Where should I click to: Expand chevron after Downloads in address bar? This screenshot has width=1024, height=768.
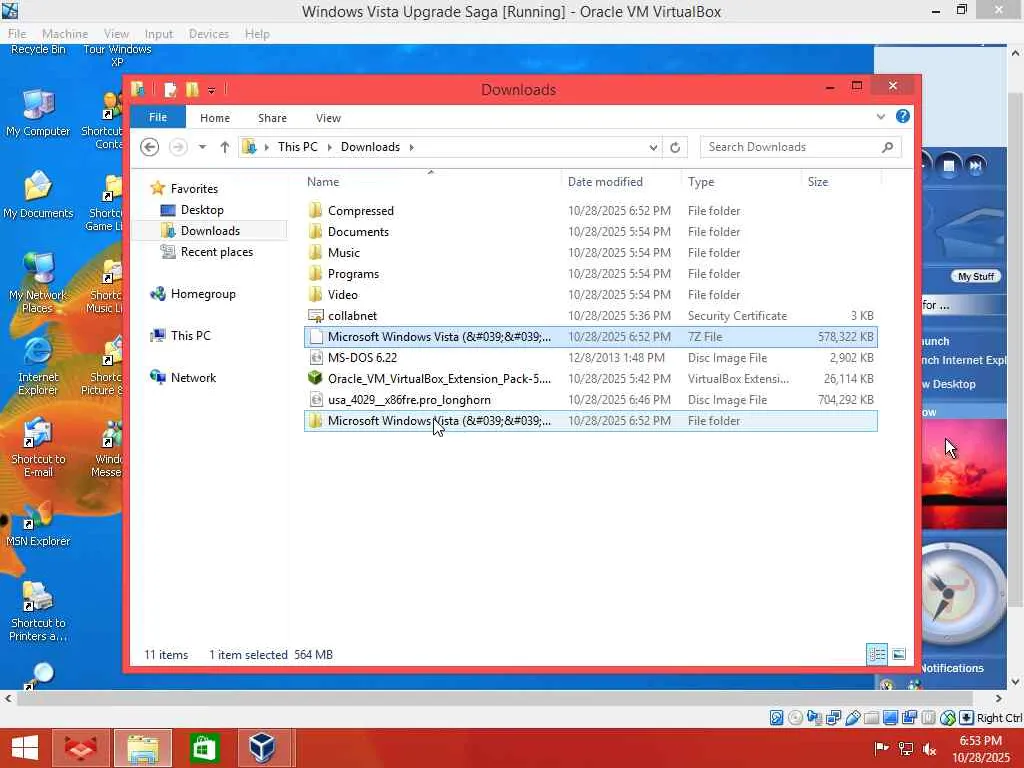[411, 147]
